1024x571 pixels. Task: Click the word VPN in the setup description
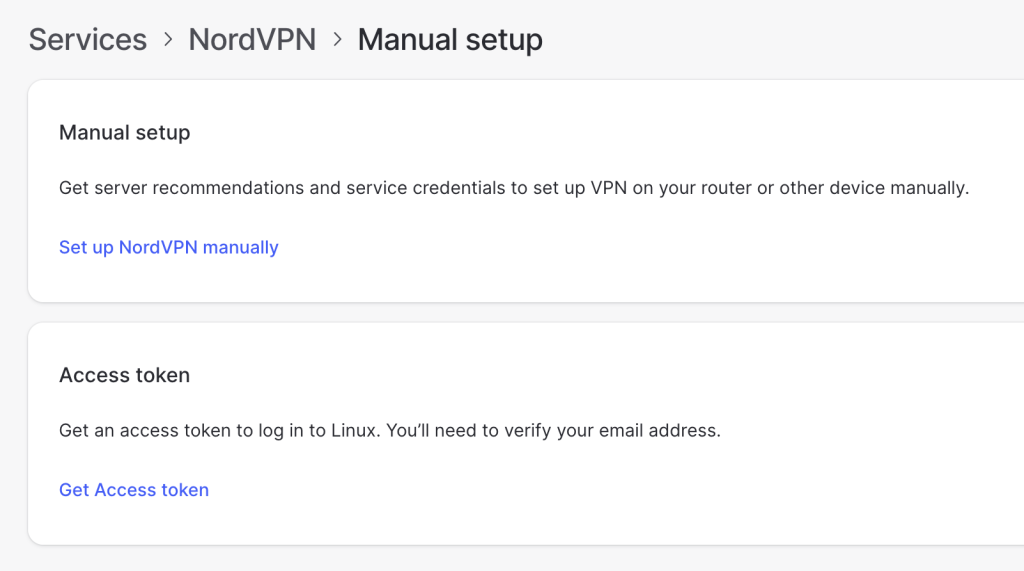[609, 188]
